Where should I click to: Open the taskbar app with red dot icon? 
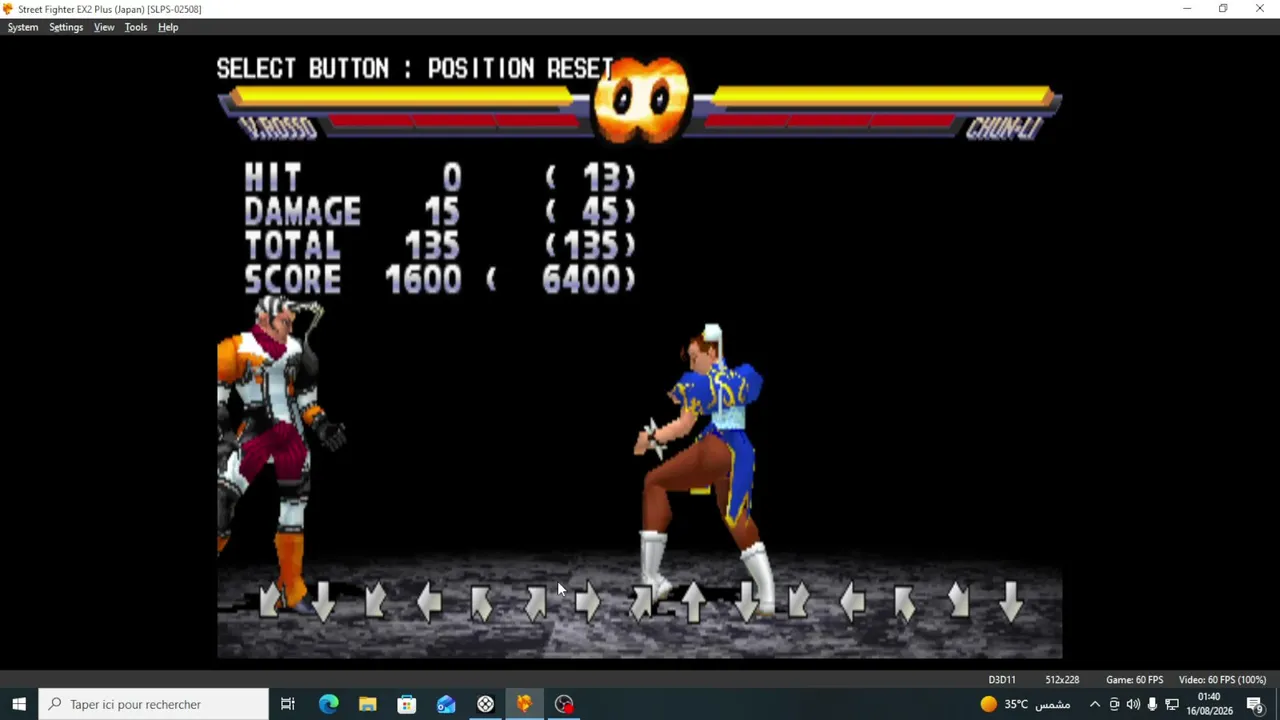[564, 704]
